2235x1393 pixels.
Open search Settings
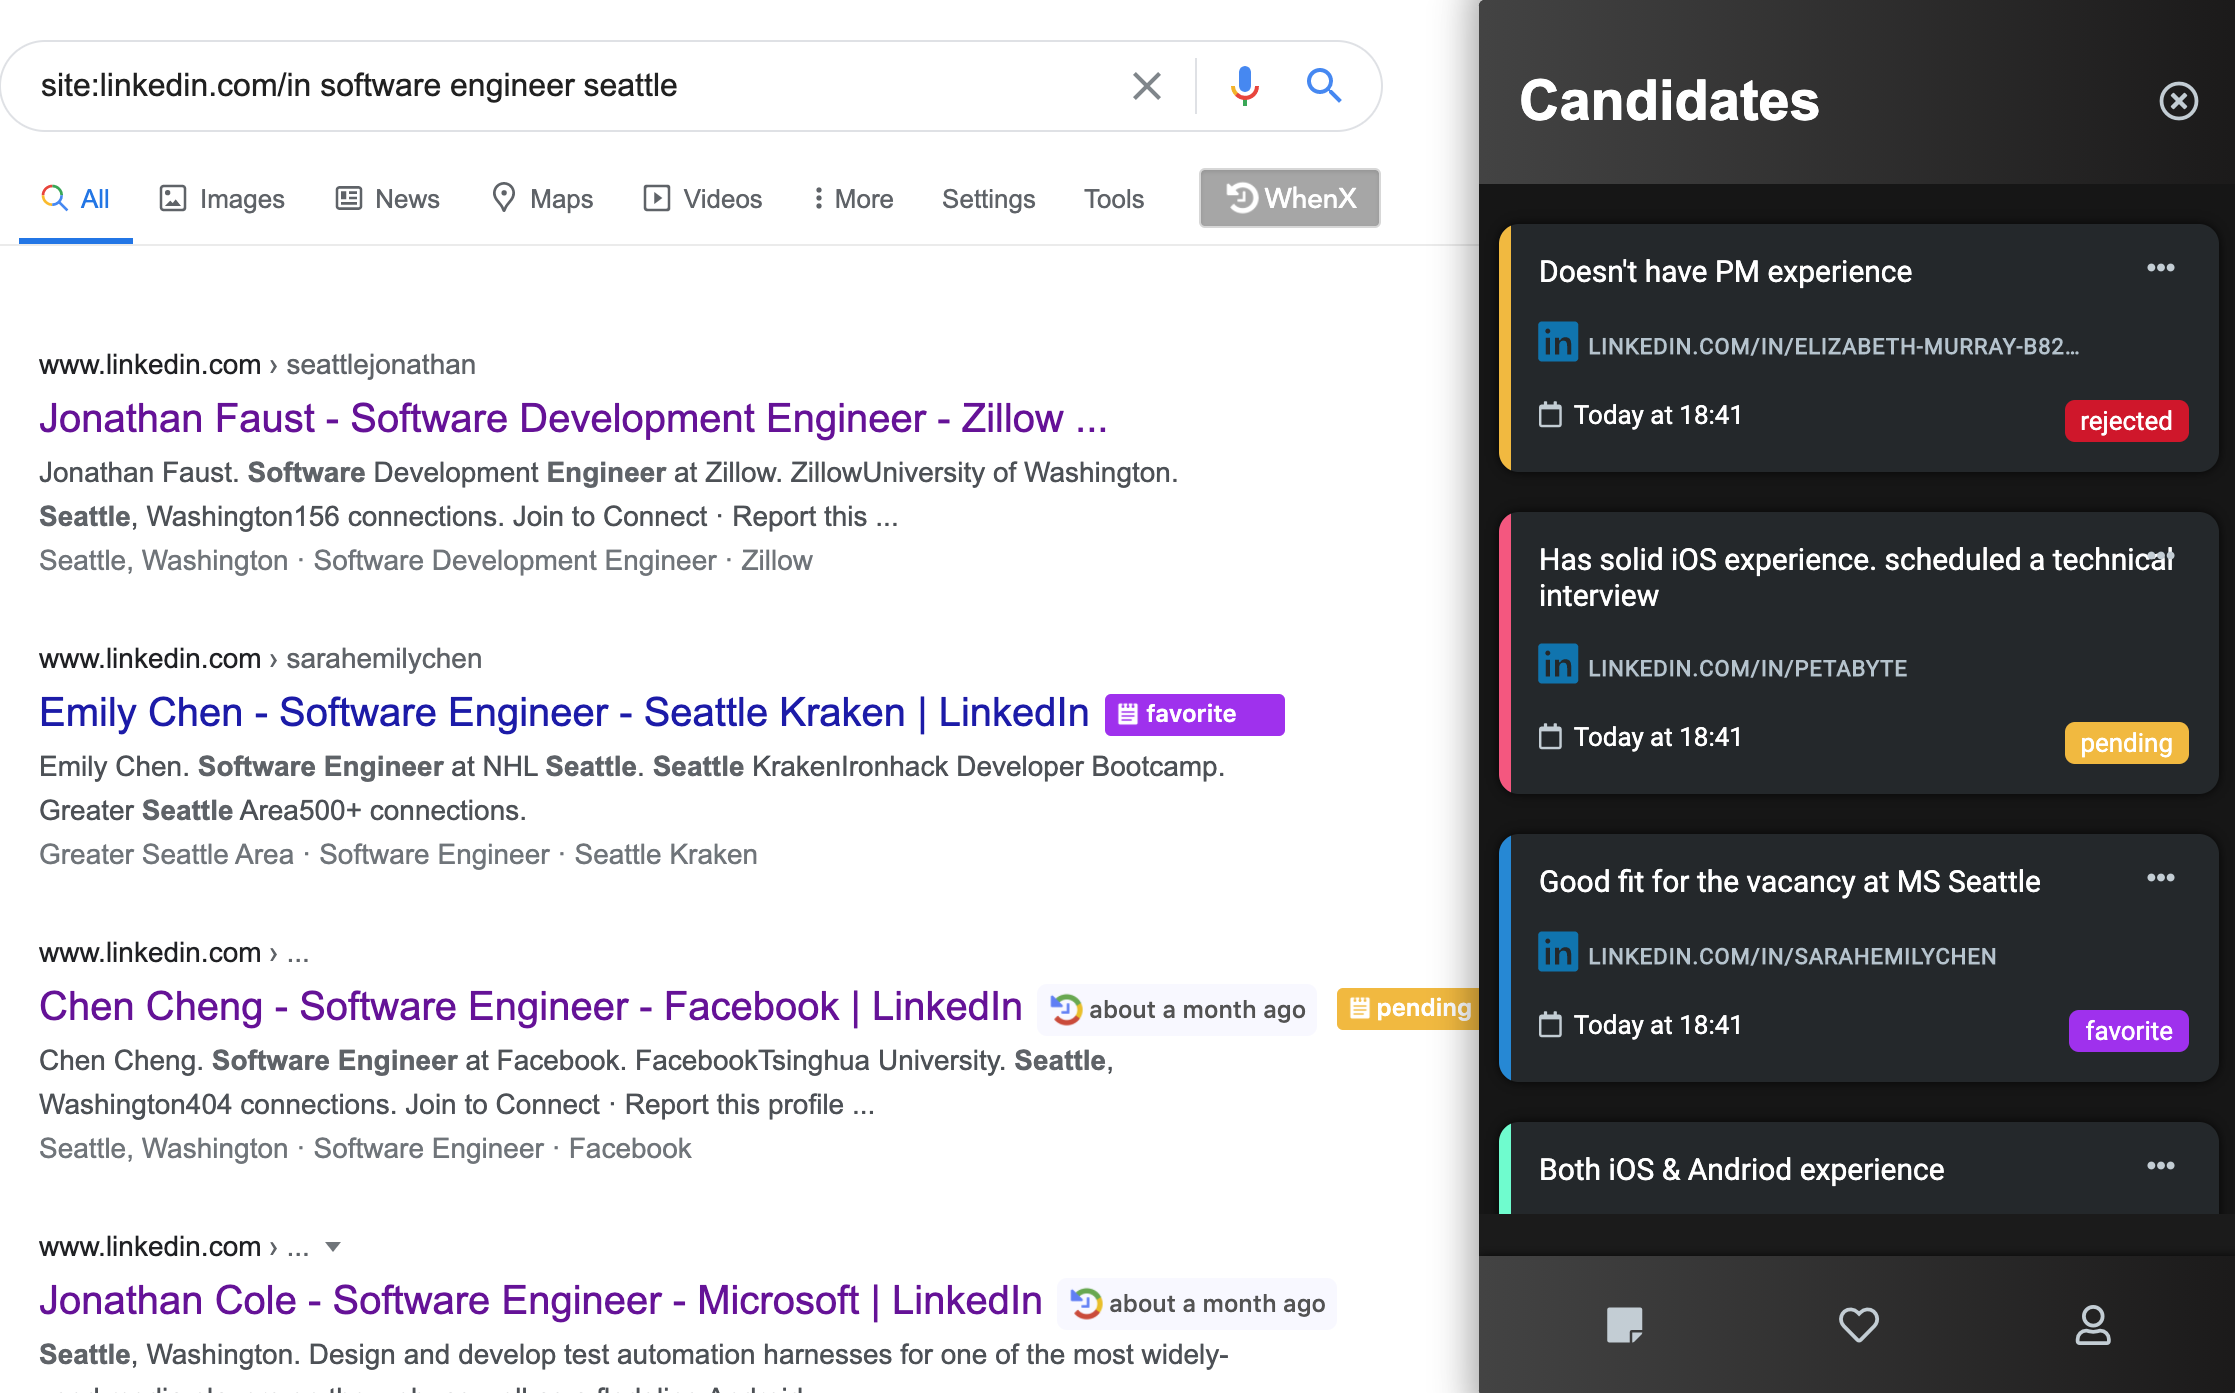988,199
